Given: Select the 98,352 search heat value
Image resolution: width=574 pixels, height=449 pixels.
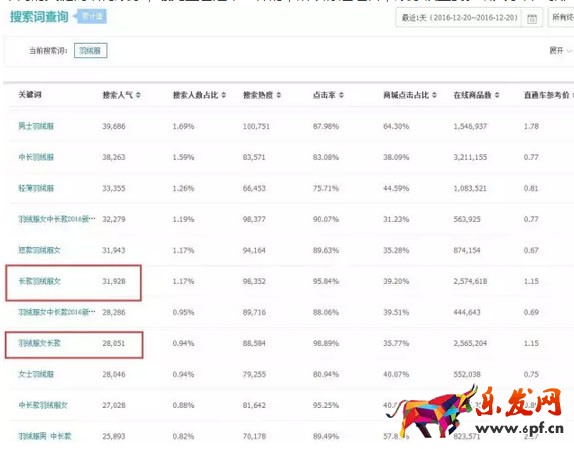Looking at the screenshot, I should (x=254, y=281).
